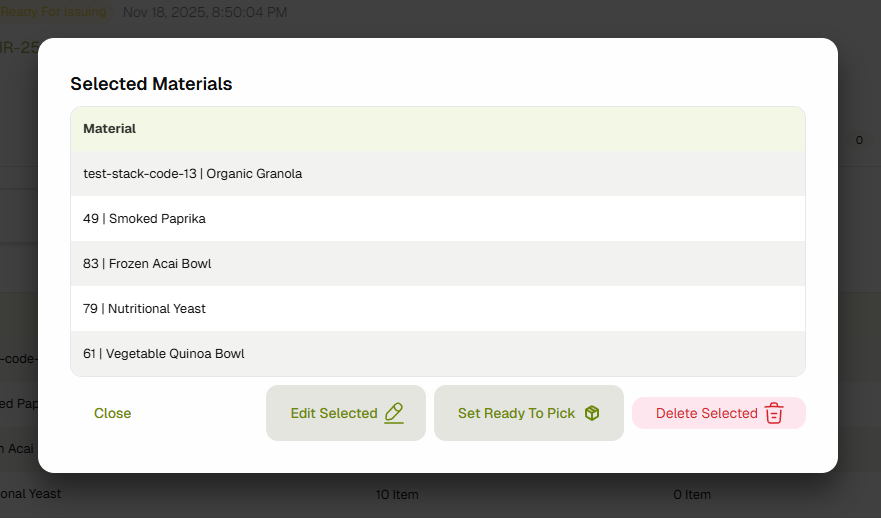
Task: Click the Ready For Issuing status badge
Action: (x=53, y=12)
